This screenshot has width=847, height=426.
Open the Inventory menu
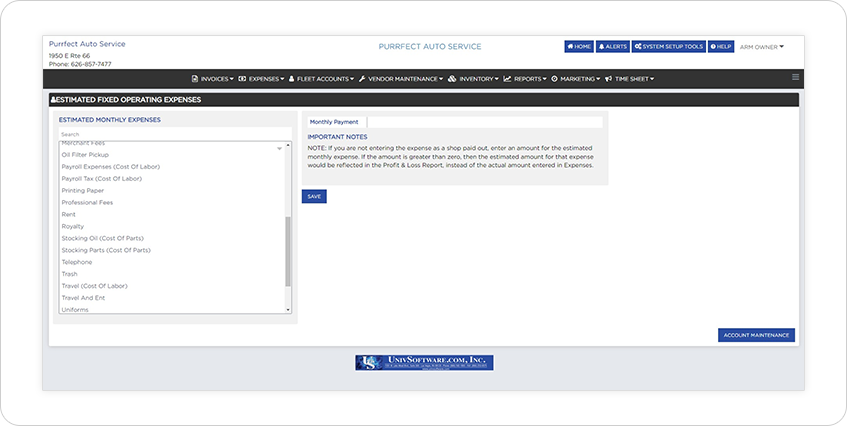click(x=473, y=79)
